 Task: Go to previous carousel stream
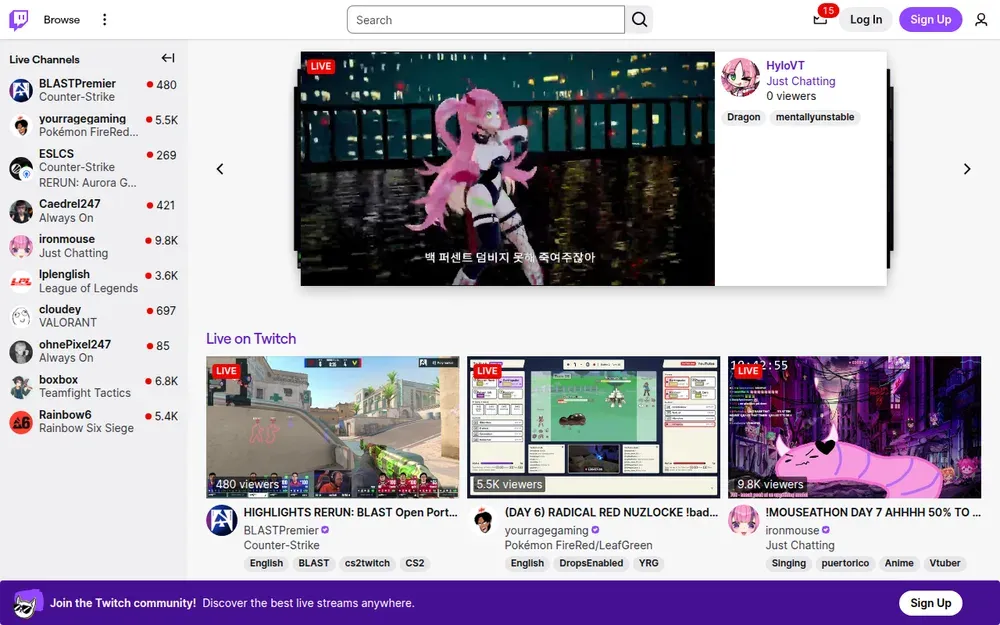tap(220, 169)
